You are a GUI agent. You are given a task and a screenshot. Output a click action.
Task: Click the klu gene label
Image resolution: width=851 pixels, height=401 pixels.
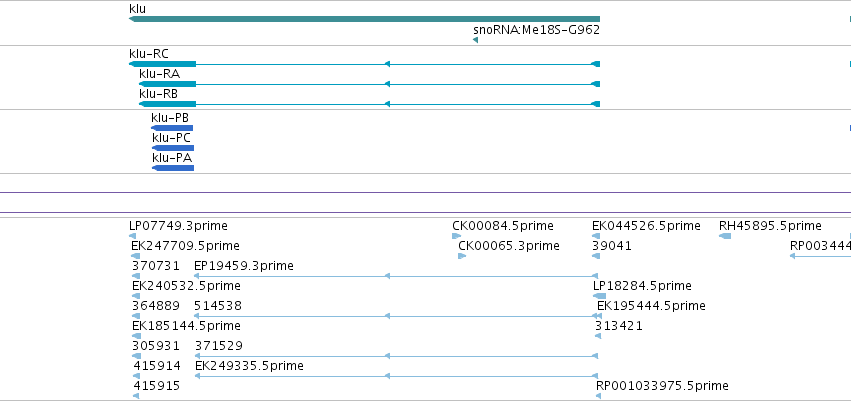pos(137,9)
